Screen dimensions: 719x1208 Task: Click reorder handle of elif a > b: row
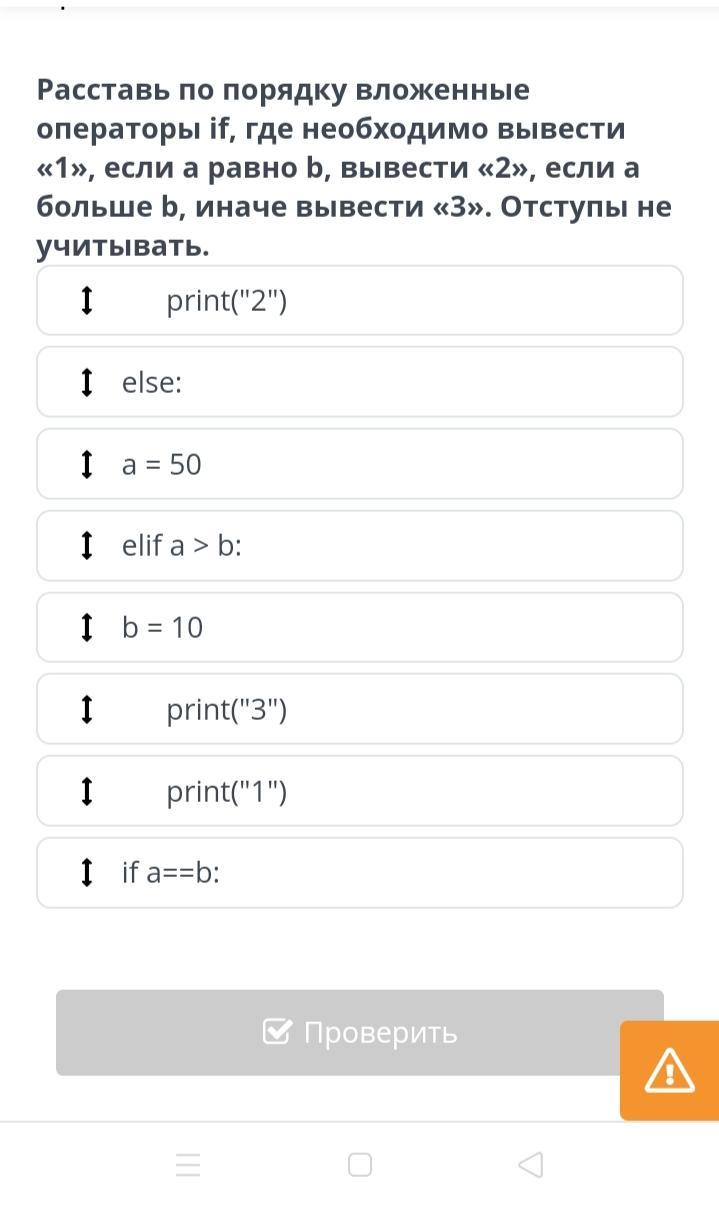pyautogui.click(x=87, y=546)
